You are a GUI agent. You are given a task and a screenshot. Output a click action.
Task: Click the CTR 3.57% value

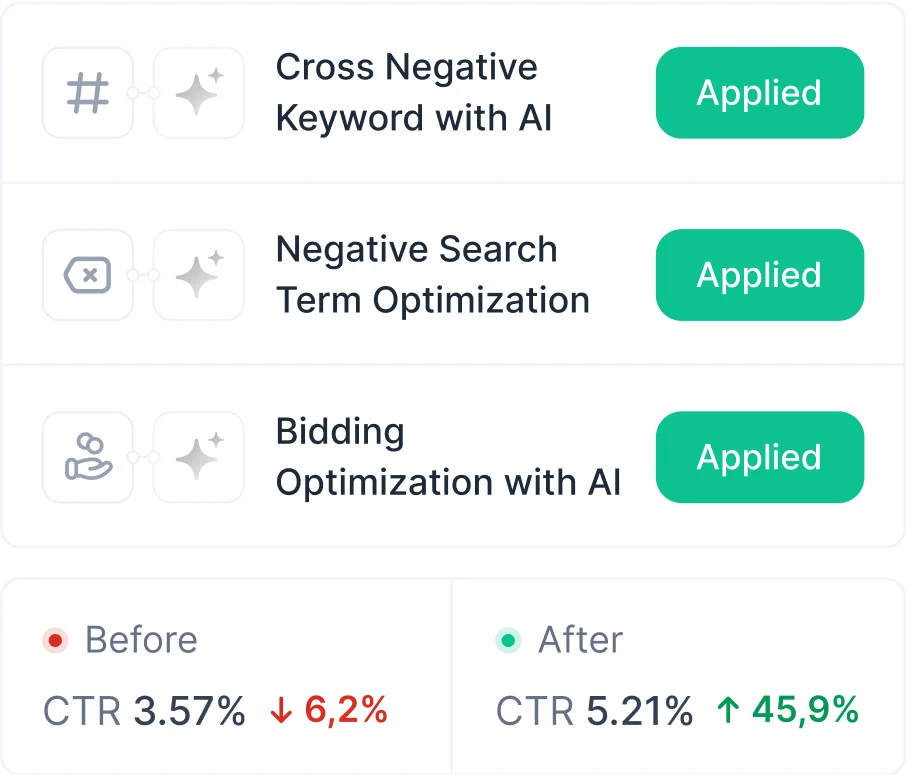point(144,710)
